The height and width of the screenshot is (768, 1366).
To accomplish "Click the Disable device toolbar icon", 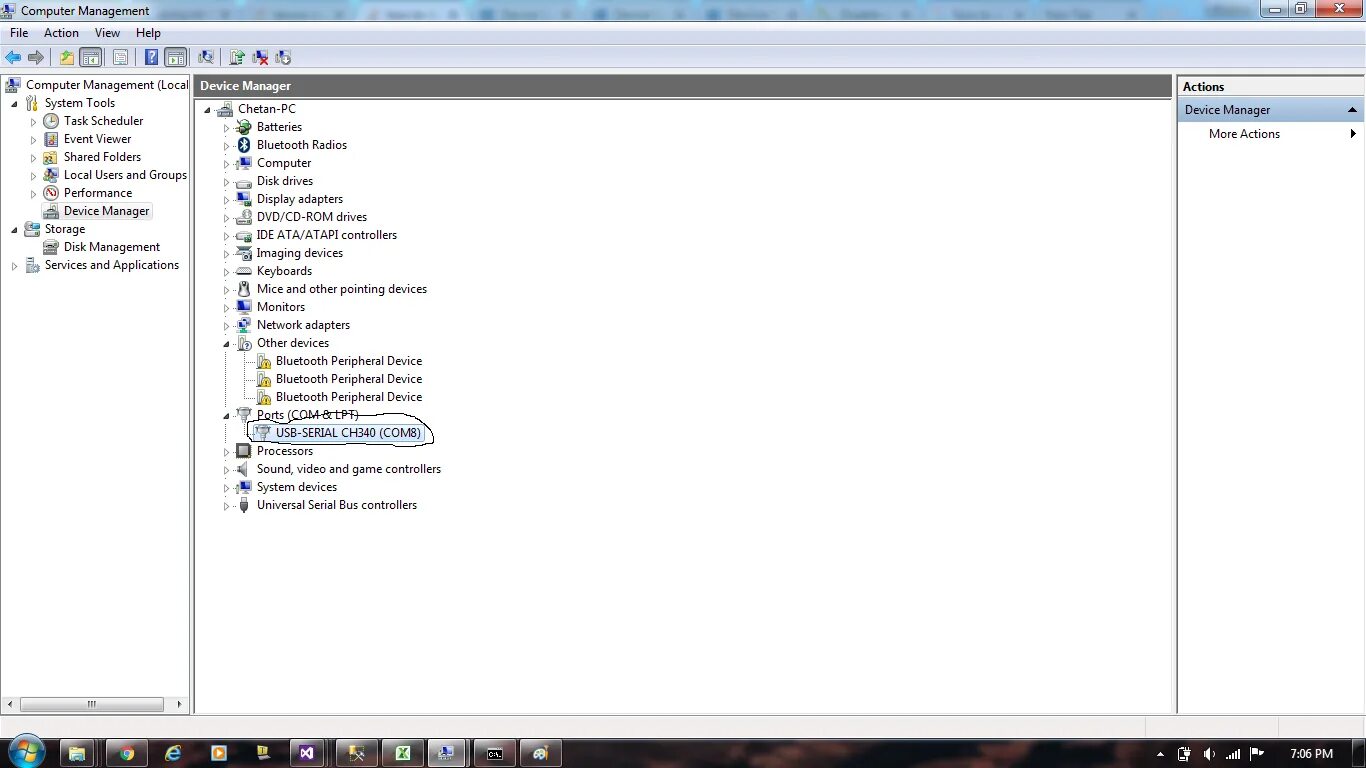I will (283, 58).
